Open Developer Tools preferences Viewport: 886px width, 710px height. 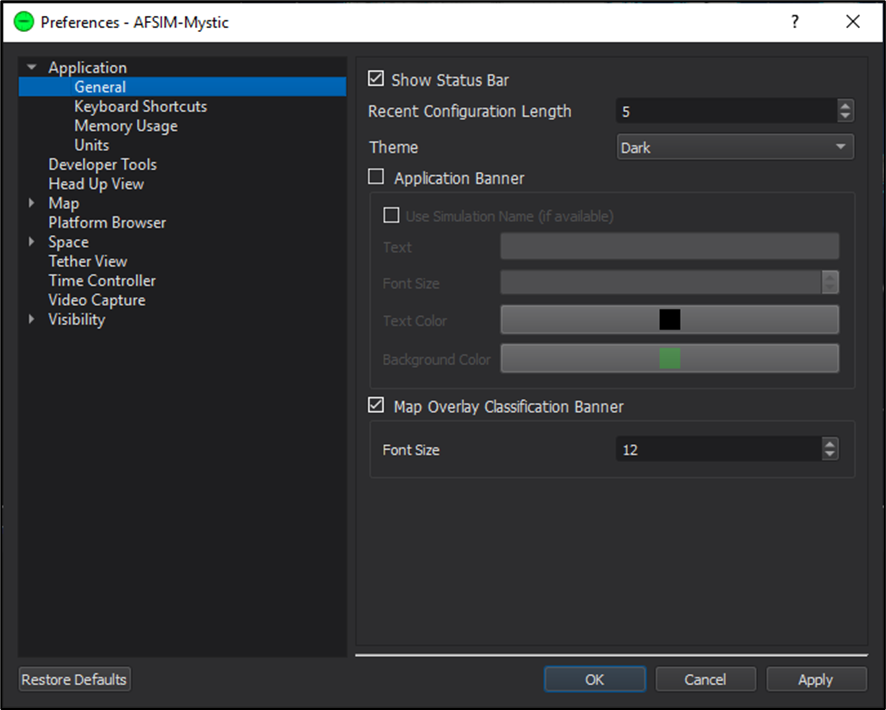point(103,164)
